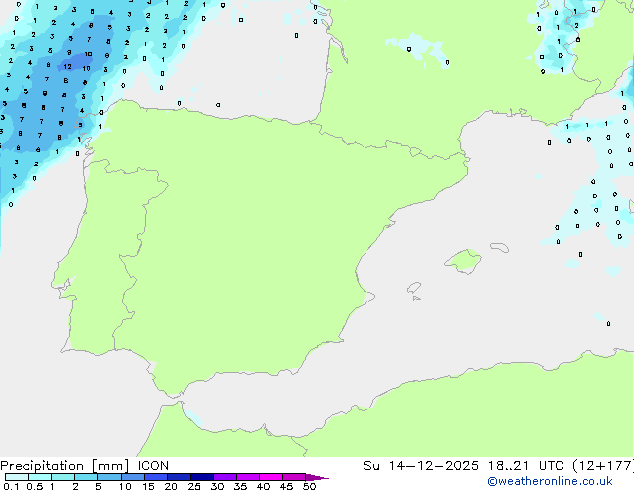Click the '45' legend scale label
634x490 pixels.
point(286,486)
